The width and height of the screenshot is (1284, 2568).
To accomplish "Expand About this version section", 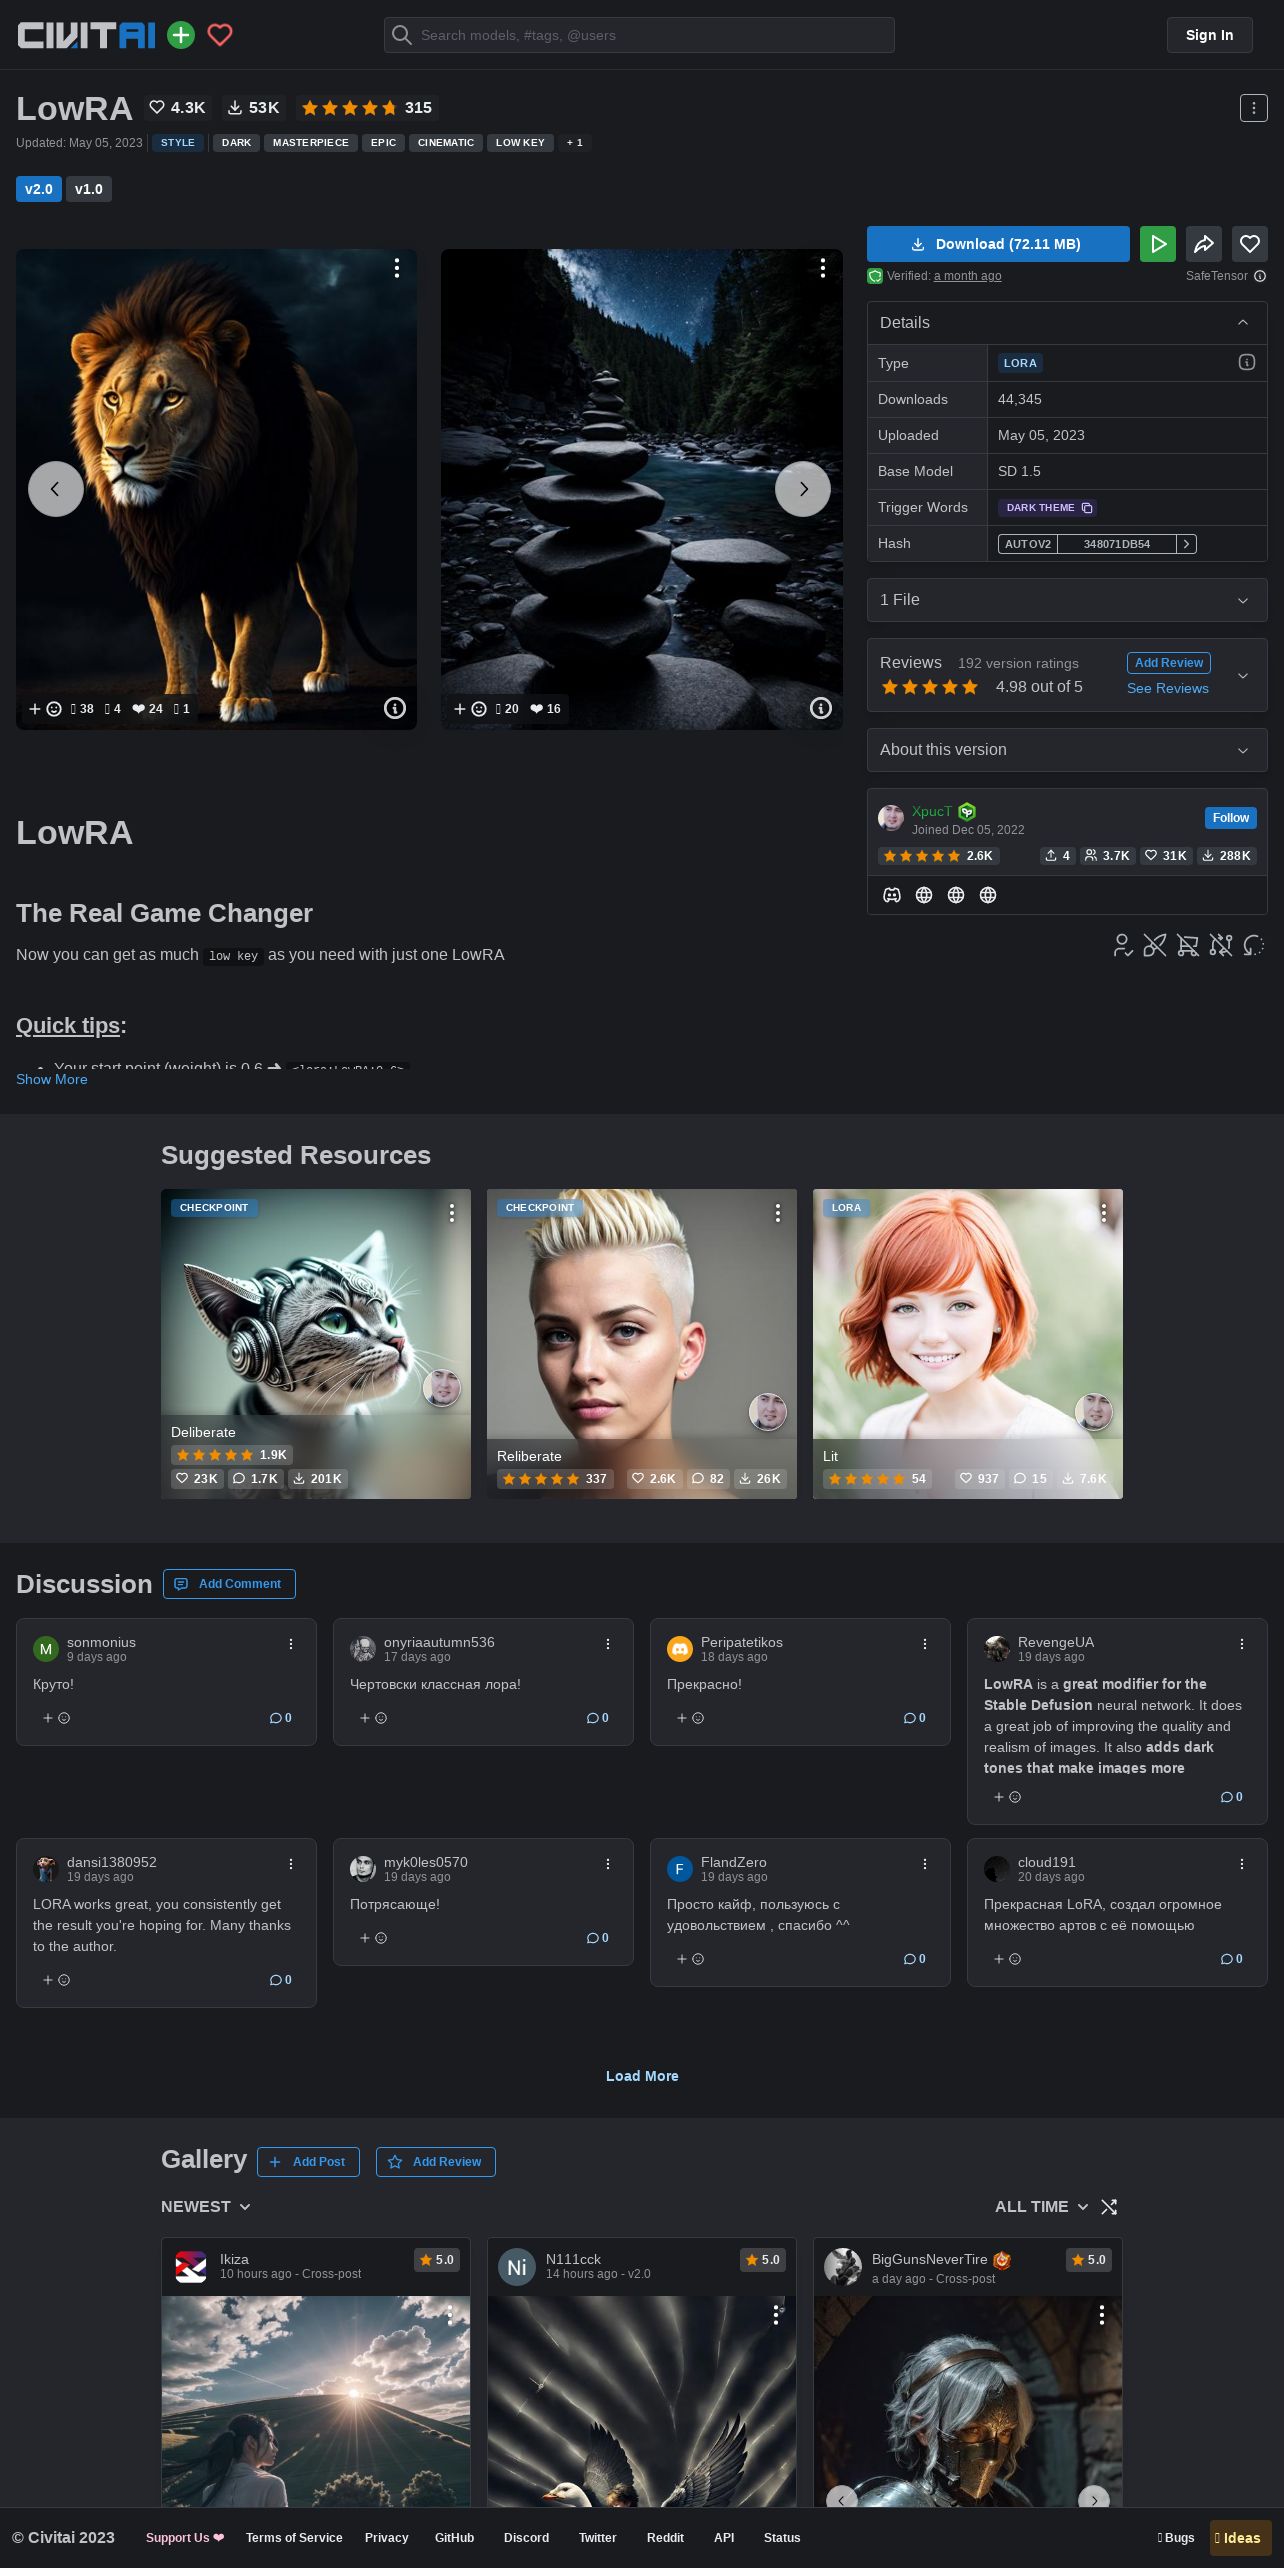I will [1067, 750].
